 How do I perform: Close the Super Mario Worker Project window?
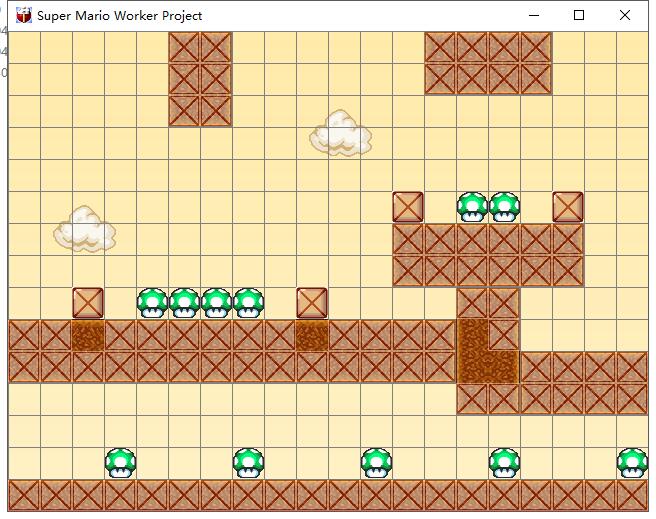tap(625, 15)
